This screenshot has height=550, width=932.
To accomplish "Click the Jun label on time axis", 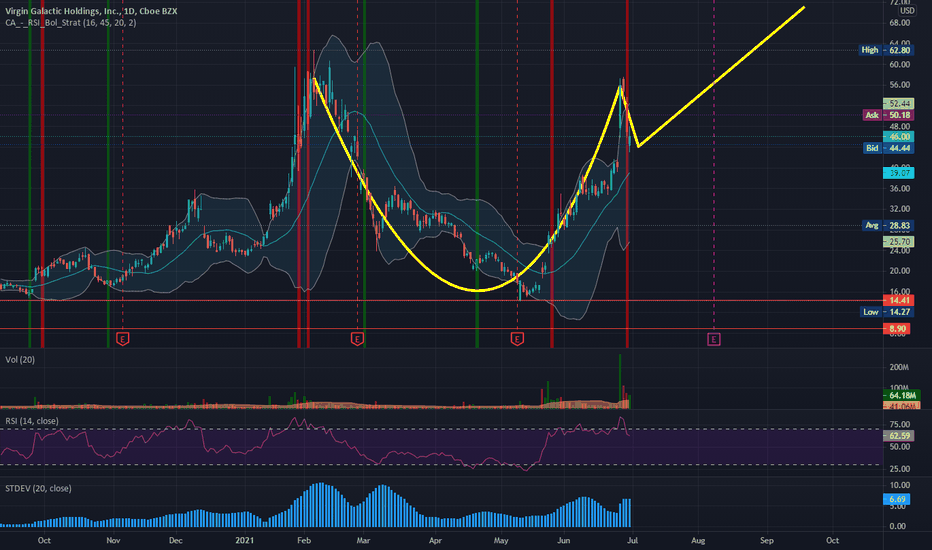I will [563, 540].
